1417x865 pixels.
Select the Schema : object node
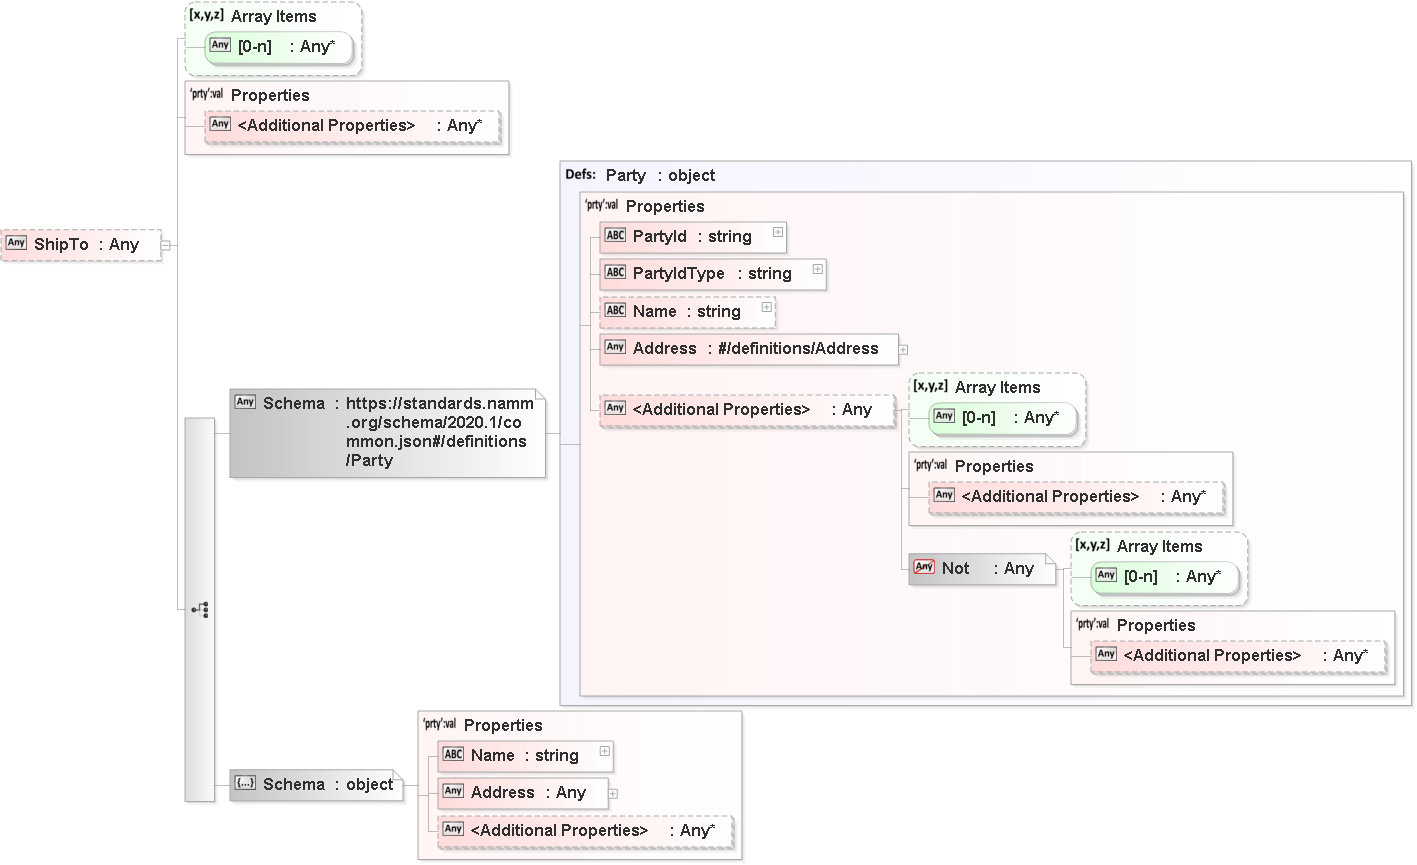point(316,785)
